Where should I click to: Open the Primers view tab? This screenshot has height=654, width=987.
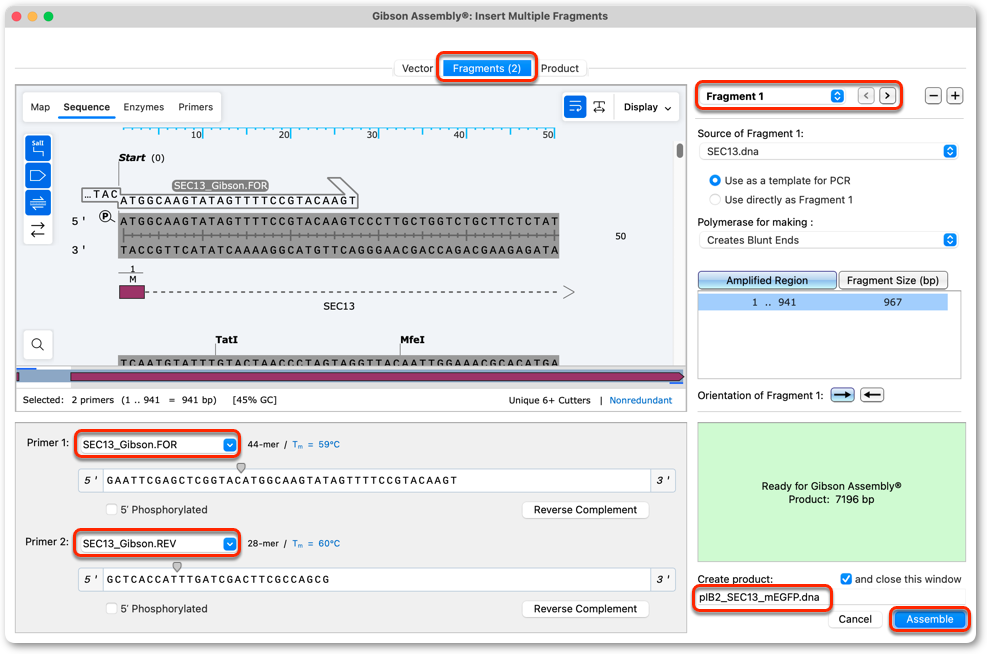point(196,107)
